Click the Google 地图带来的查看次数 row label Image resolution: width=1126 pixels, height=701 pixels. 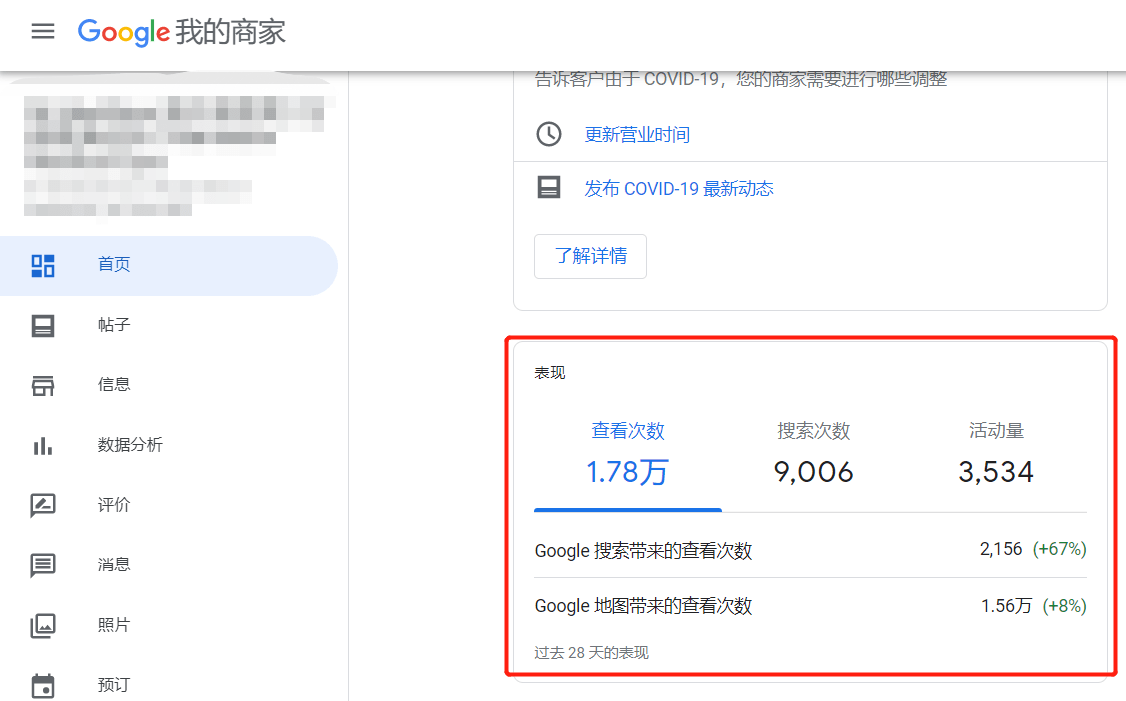point(643,606)
